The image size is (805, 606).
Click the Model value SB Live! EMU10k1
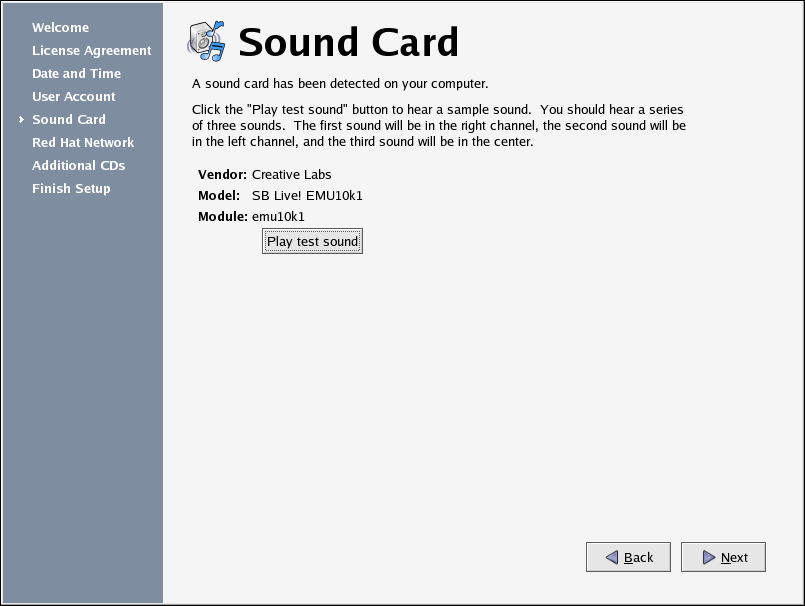click(307, 196)
